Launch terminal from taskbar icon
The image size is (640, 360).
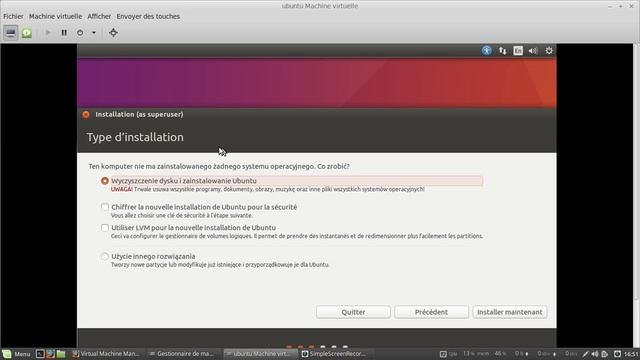40,354
